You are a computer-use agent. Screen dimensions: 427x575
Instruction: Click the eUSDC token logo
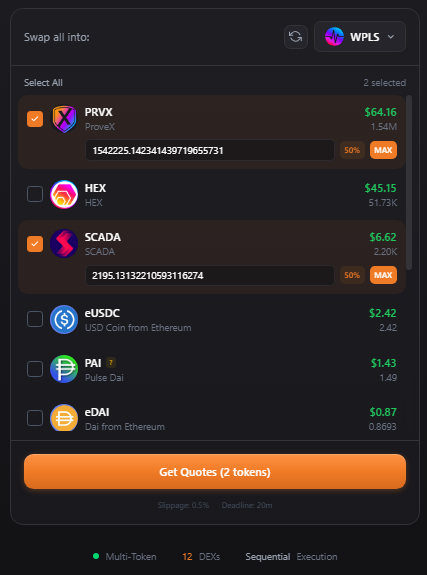64,319
